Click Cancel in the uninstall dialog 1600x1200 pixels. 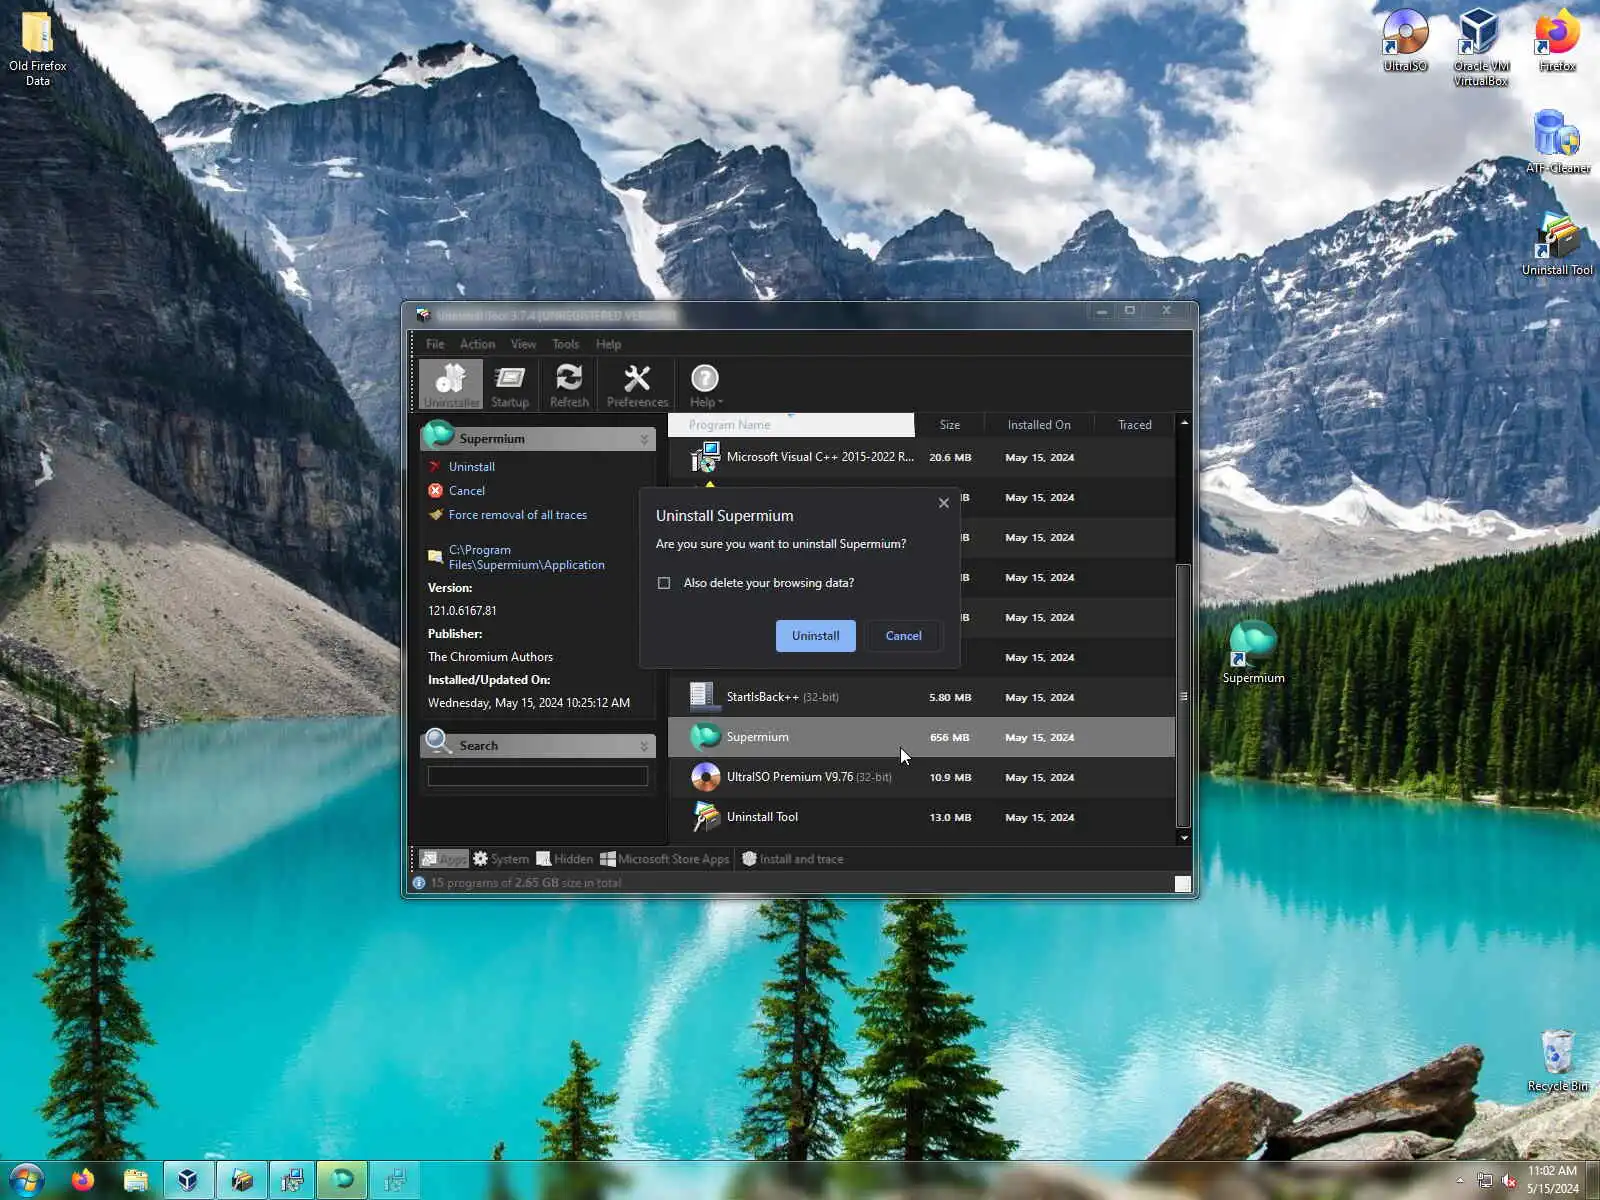904,636
